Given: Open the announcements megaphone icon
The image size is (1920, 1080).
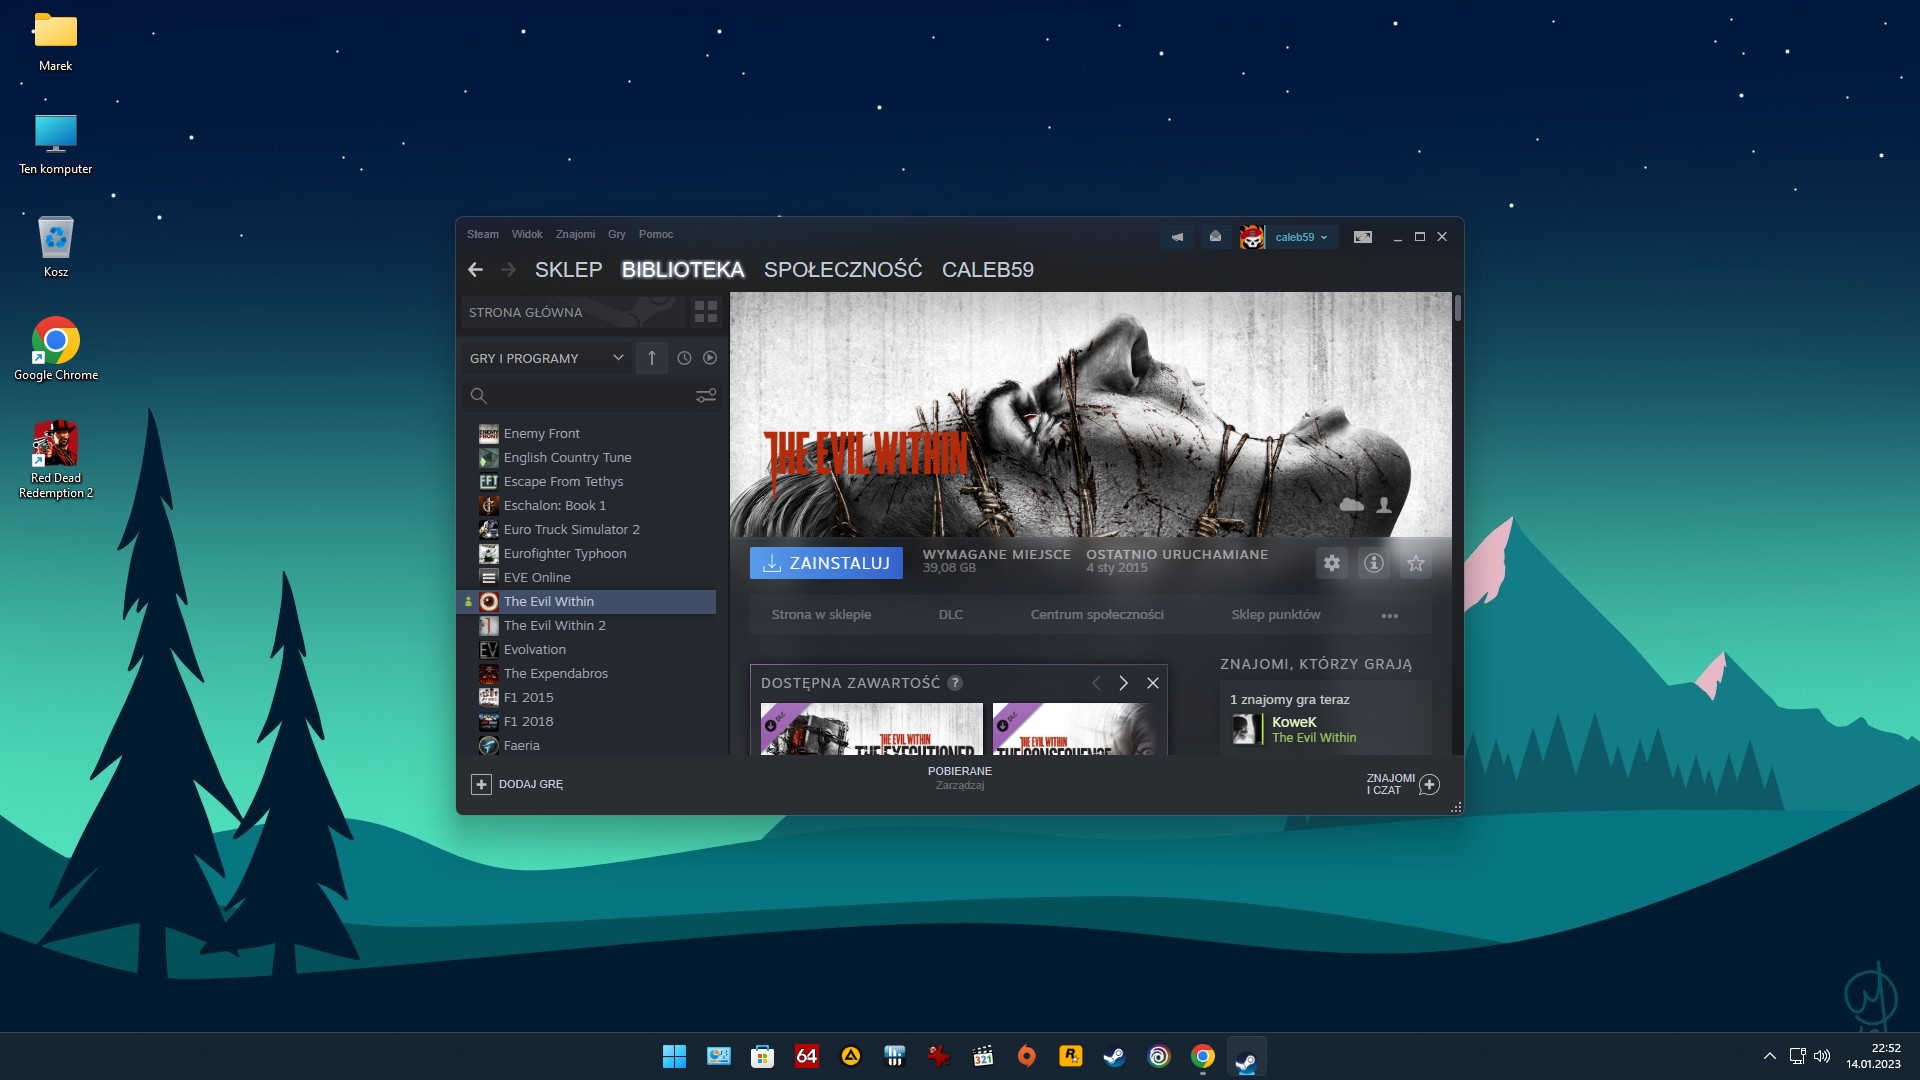Looking at the screenshot, I should (1177, 237).
